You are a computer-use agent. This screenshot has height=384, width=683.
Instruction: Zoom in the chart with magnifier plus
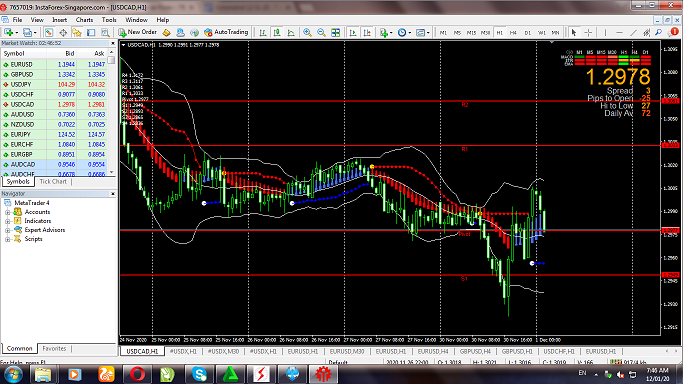coord(308,32)
